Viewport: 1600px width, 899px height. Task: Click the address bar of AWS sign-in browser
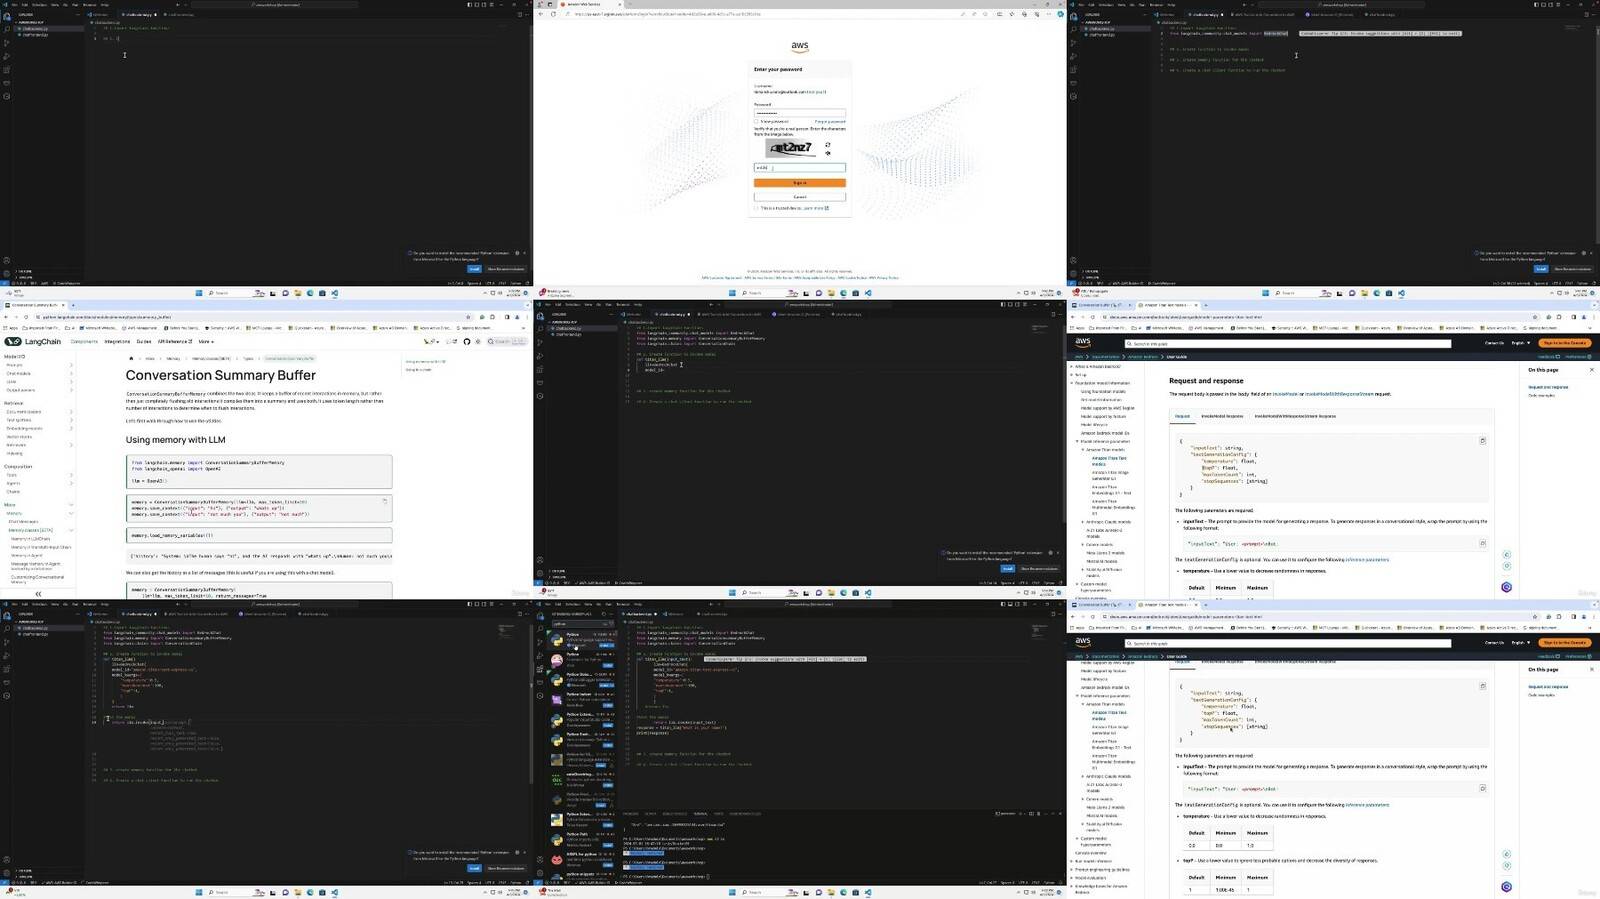point(760,14)
